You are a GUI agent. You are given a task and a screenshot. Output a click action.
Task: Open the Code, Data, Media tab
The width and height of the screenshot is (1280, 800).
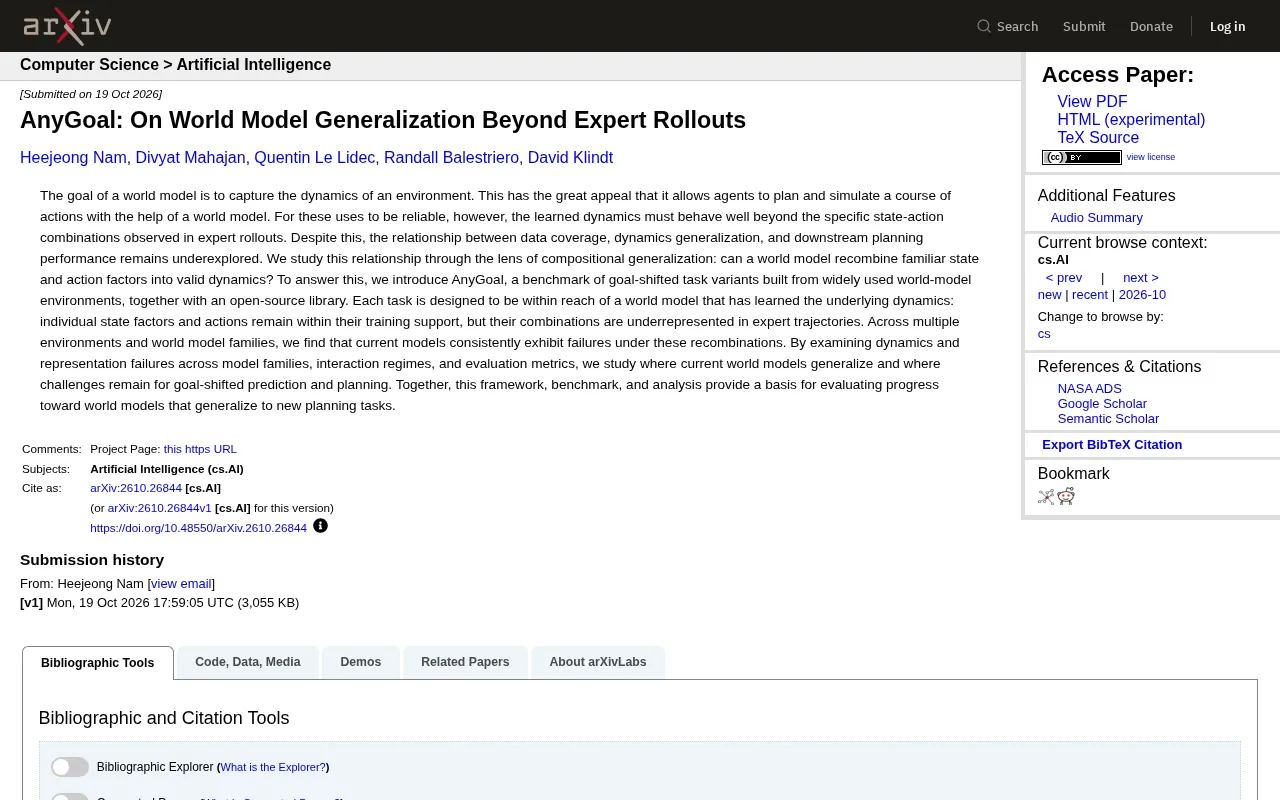[248, 662]
